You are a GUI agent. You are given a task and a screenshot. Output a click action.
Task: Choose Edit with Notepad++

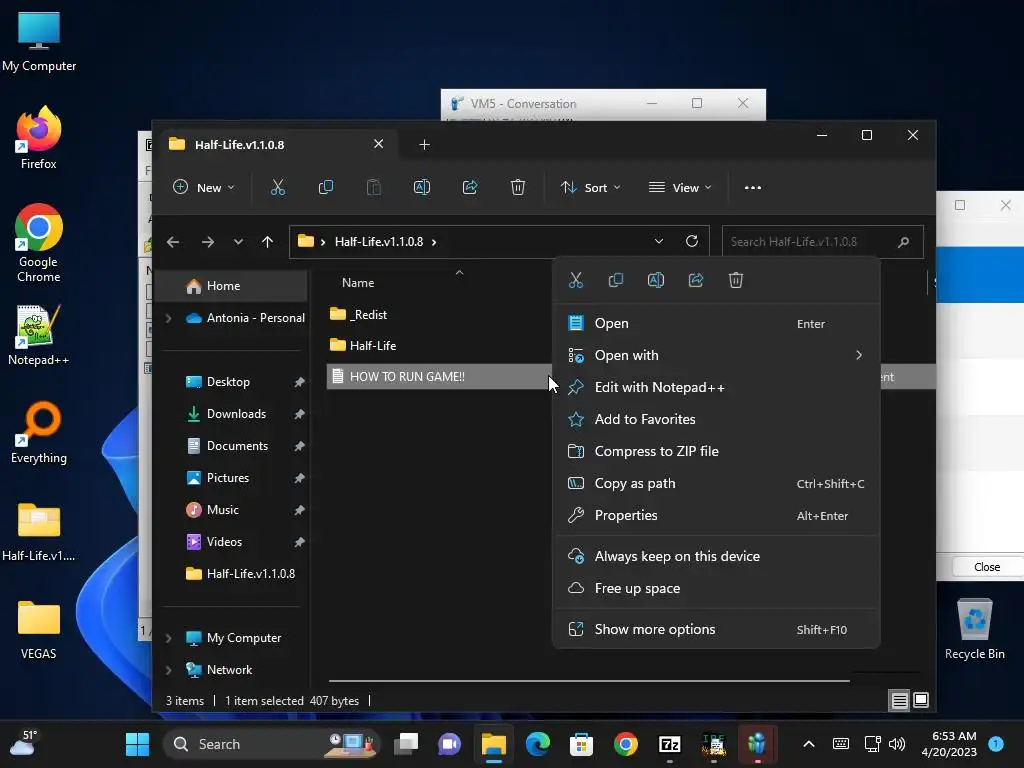click(716, 387)
